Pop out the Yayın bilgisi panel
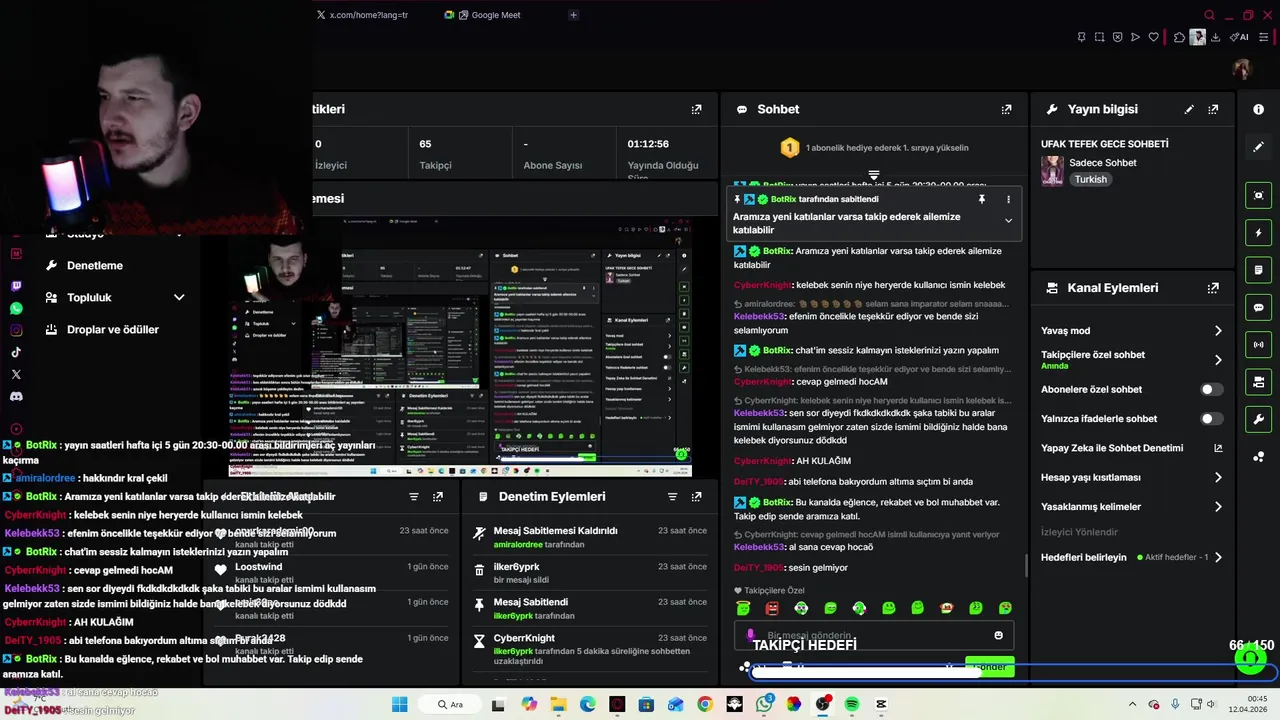 [1213, 109]
